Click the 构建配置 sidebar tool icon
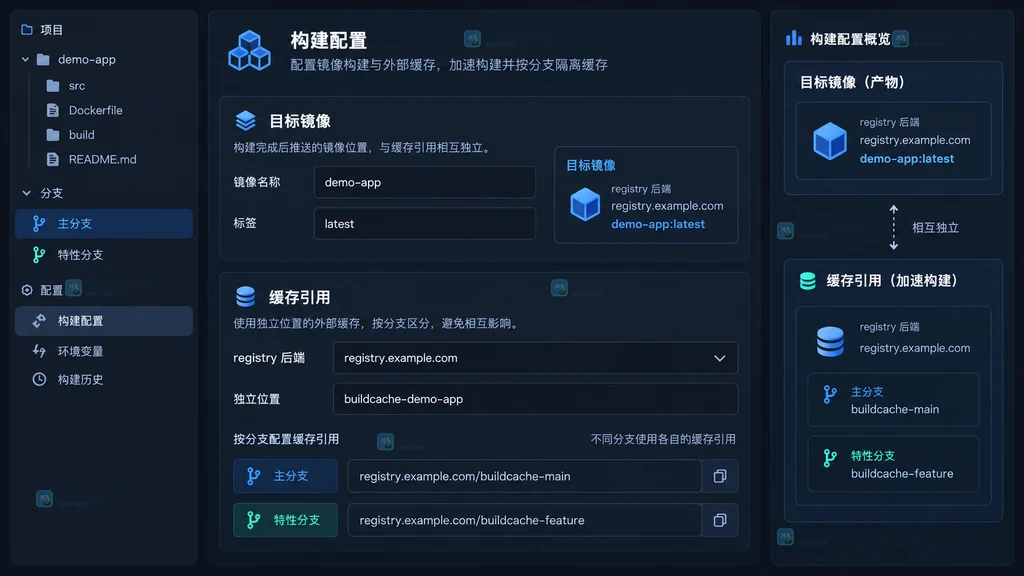The width and height of the screenshot is (1024, 576). 39,321
